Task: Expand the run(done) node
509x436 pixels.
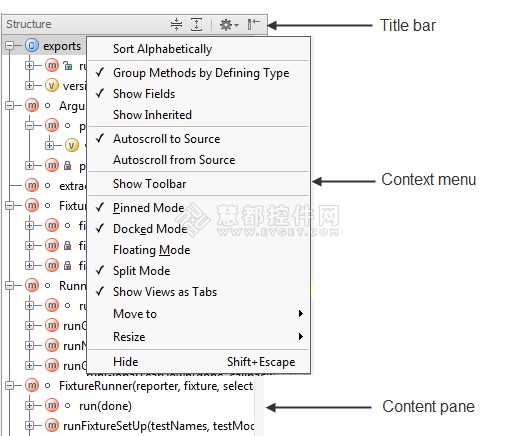Action: coord(29,406)
